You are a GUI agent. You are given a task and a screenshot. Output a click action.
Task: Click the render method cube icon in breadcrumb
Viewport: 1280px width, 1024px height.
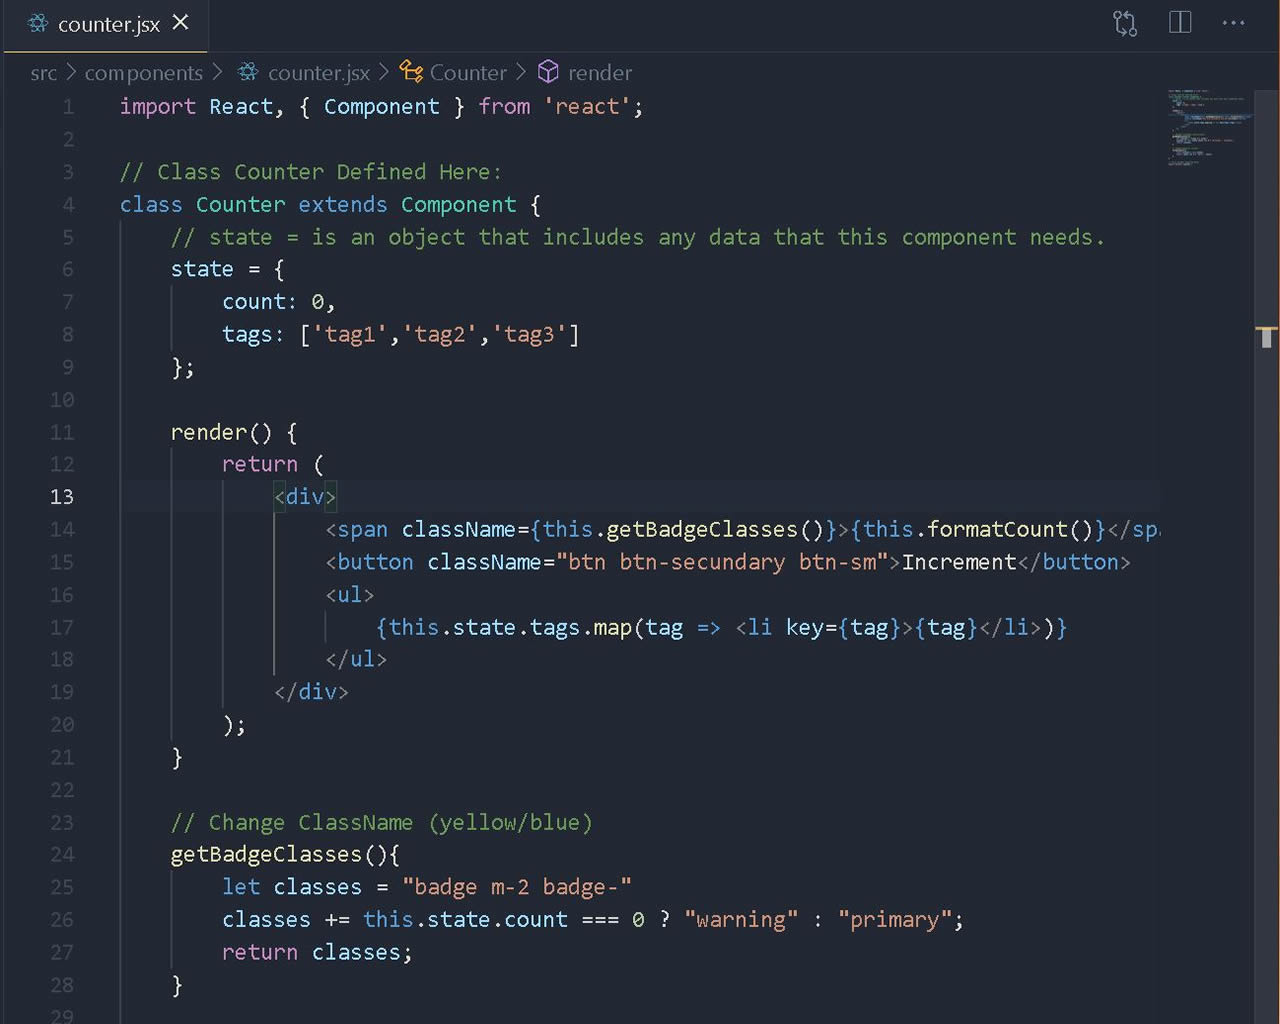pyautogui.click(x=548, y=72)
